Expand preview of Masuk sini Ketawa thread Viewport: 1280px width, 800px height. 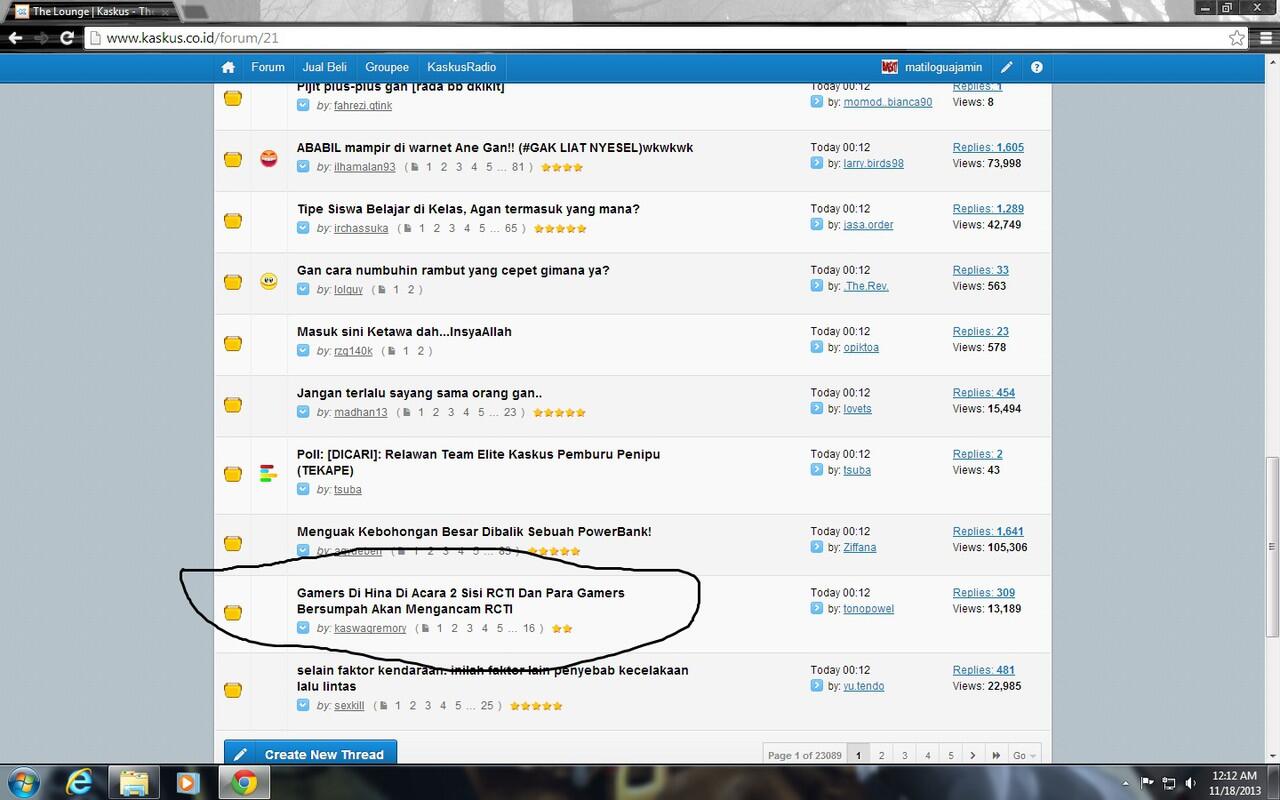click(x=303, y=351)
